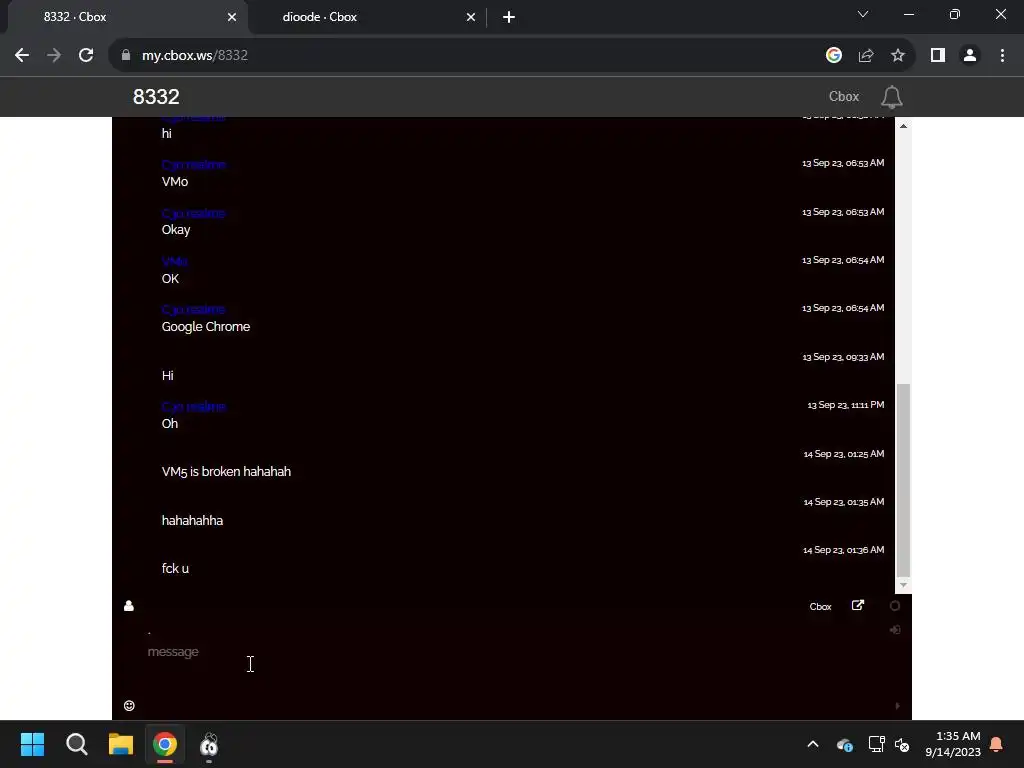The height and width of the screenshot is (768, 1024).
Task: Open the tab search dropdown chevron
Action: click(x=863, y=14)
